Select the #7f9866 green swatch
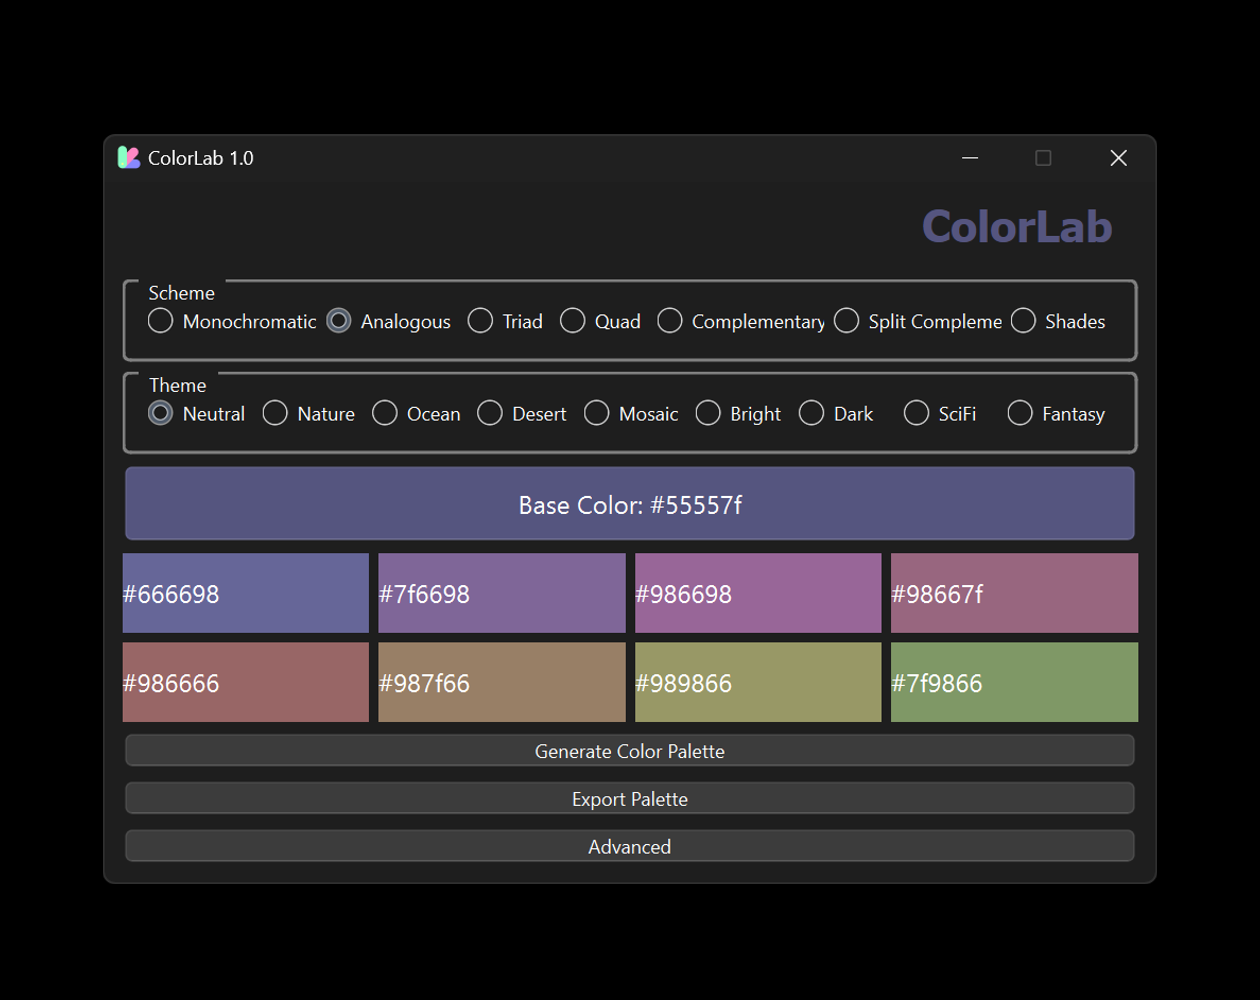This screenshot has height=1000, width=1260. pos(1014,682)
